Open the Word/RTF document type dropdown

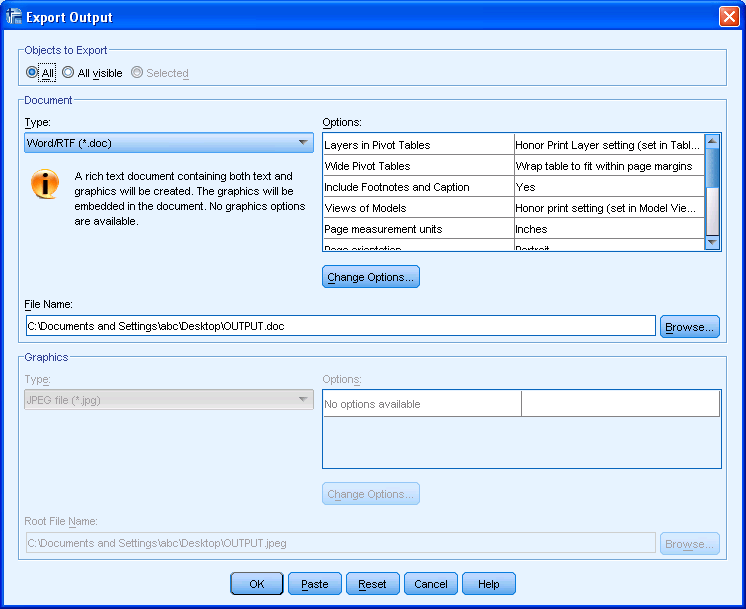pos(168,143)
